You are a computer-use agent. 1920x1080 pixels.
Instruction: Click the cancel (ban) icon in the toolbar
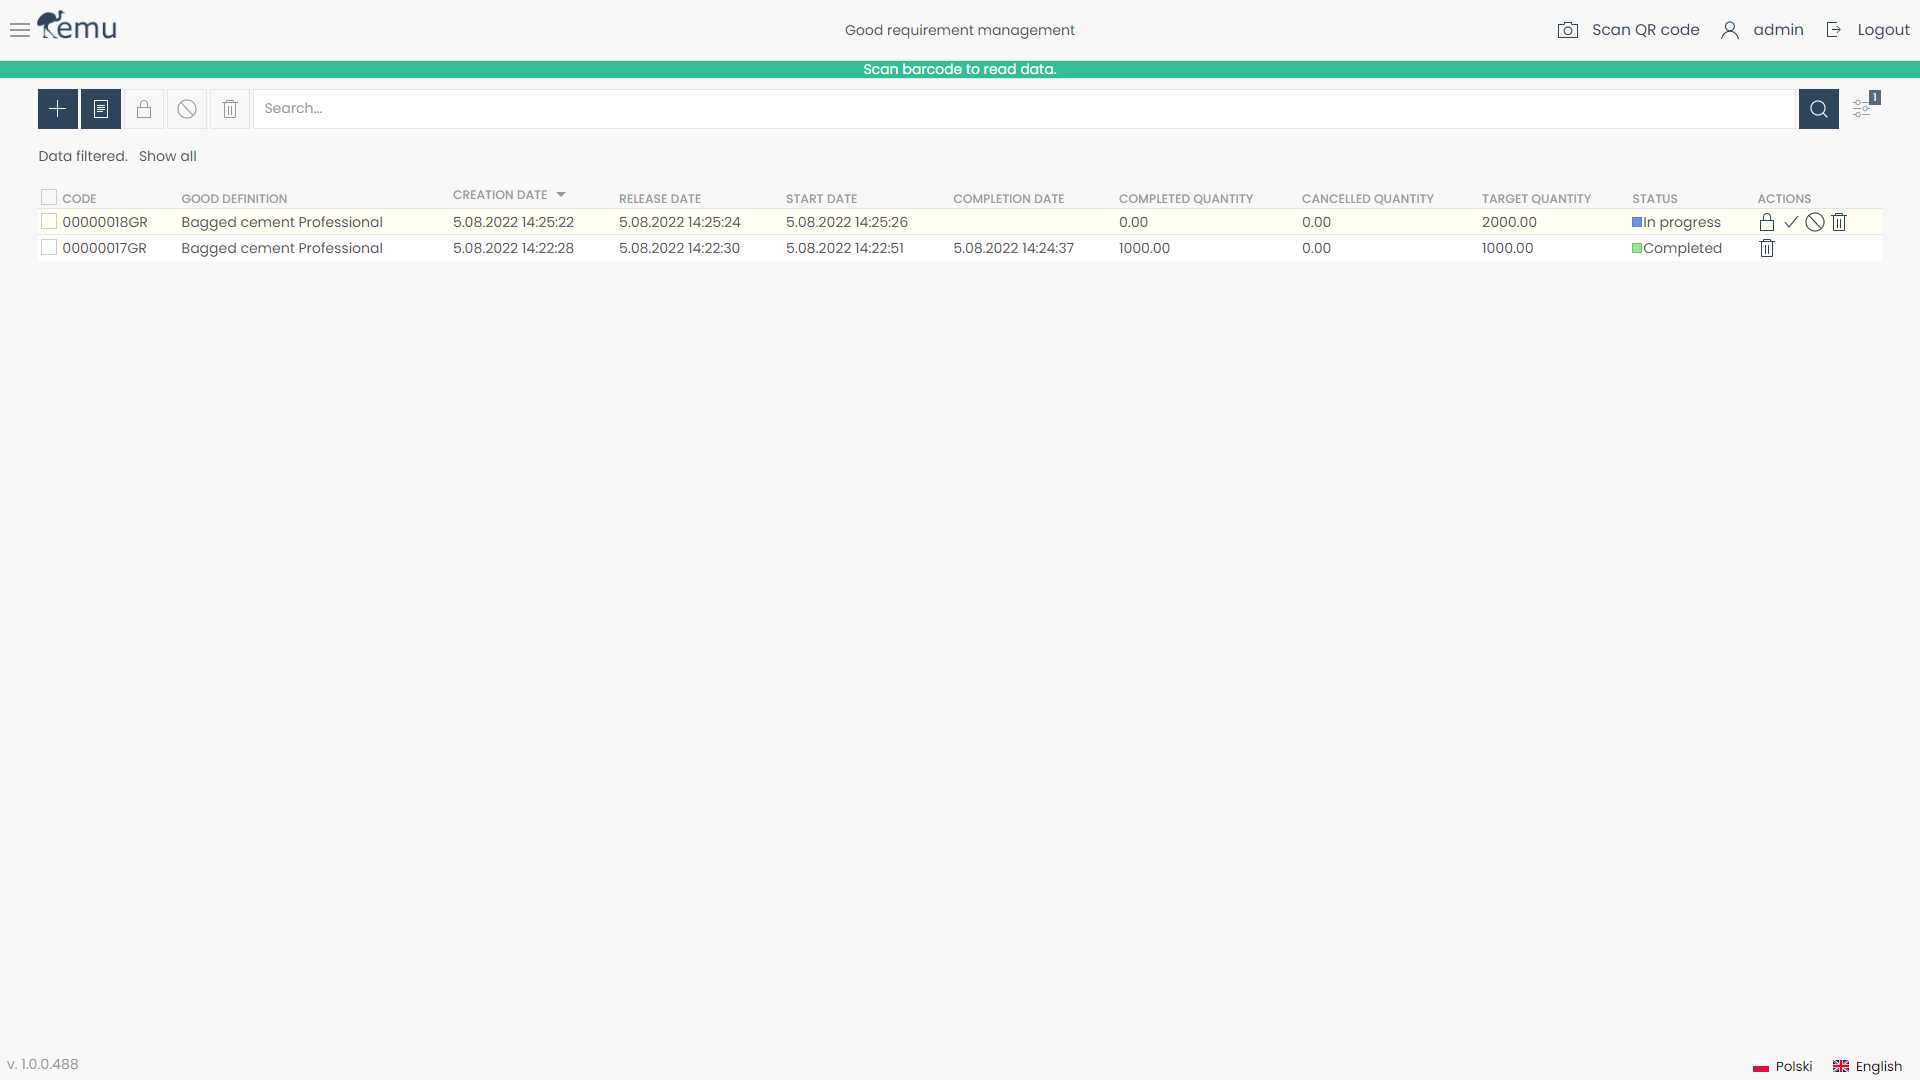186,108
